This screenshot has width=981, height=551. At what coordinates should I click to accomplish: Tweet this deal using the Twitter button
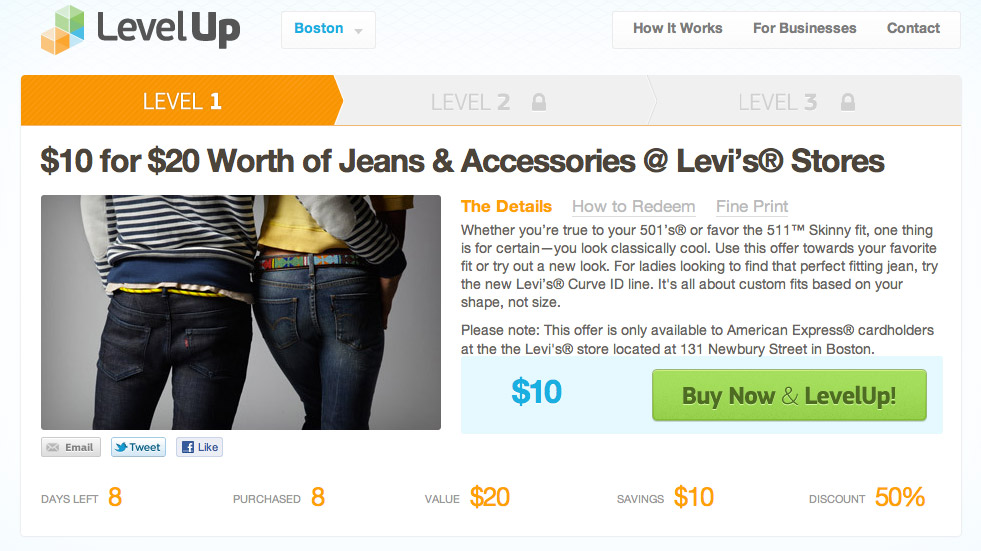click(138, 447)
